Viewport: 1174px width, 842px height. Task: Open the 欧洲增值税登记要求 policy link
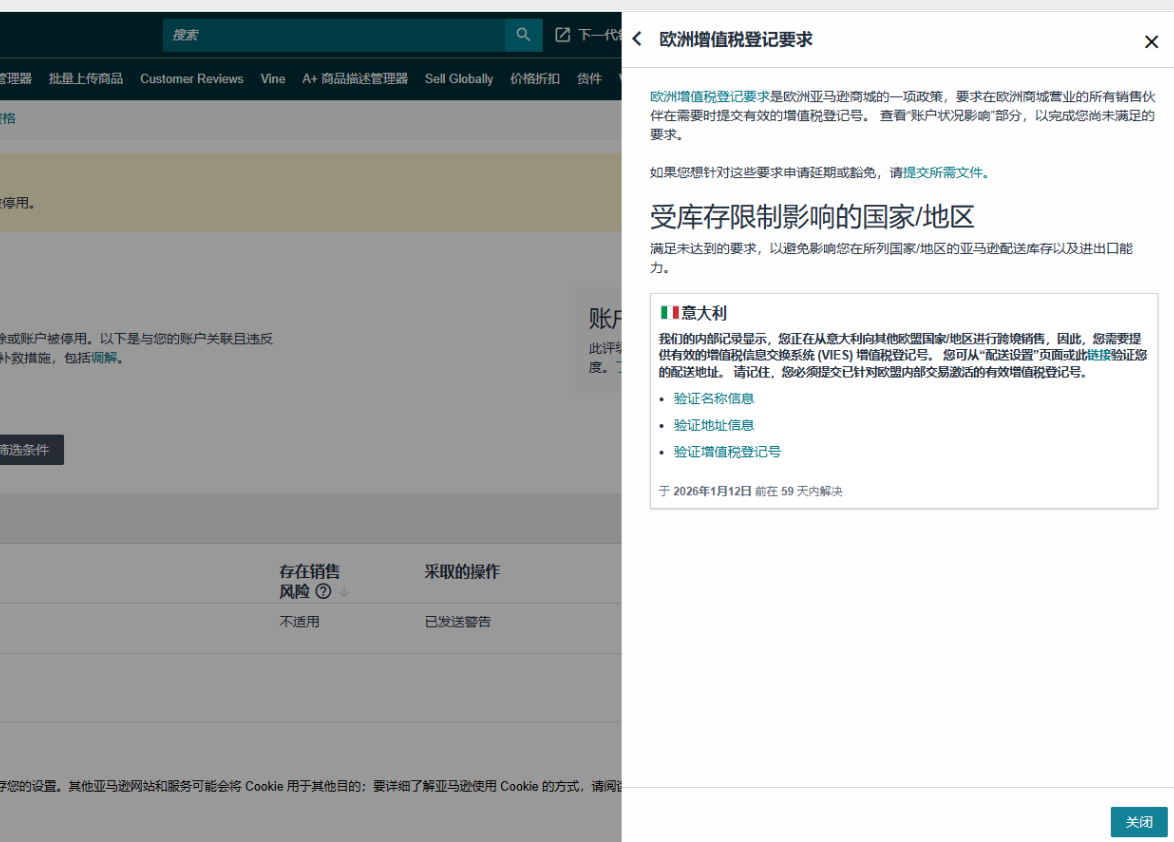pos(710,97)
